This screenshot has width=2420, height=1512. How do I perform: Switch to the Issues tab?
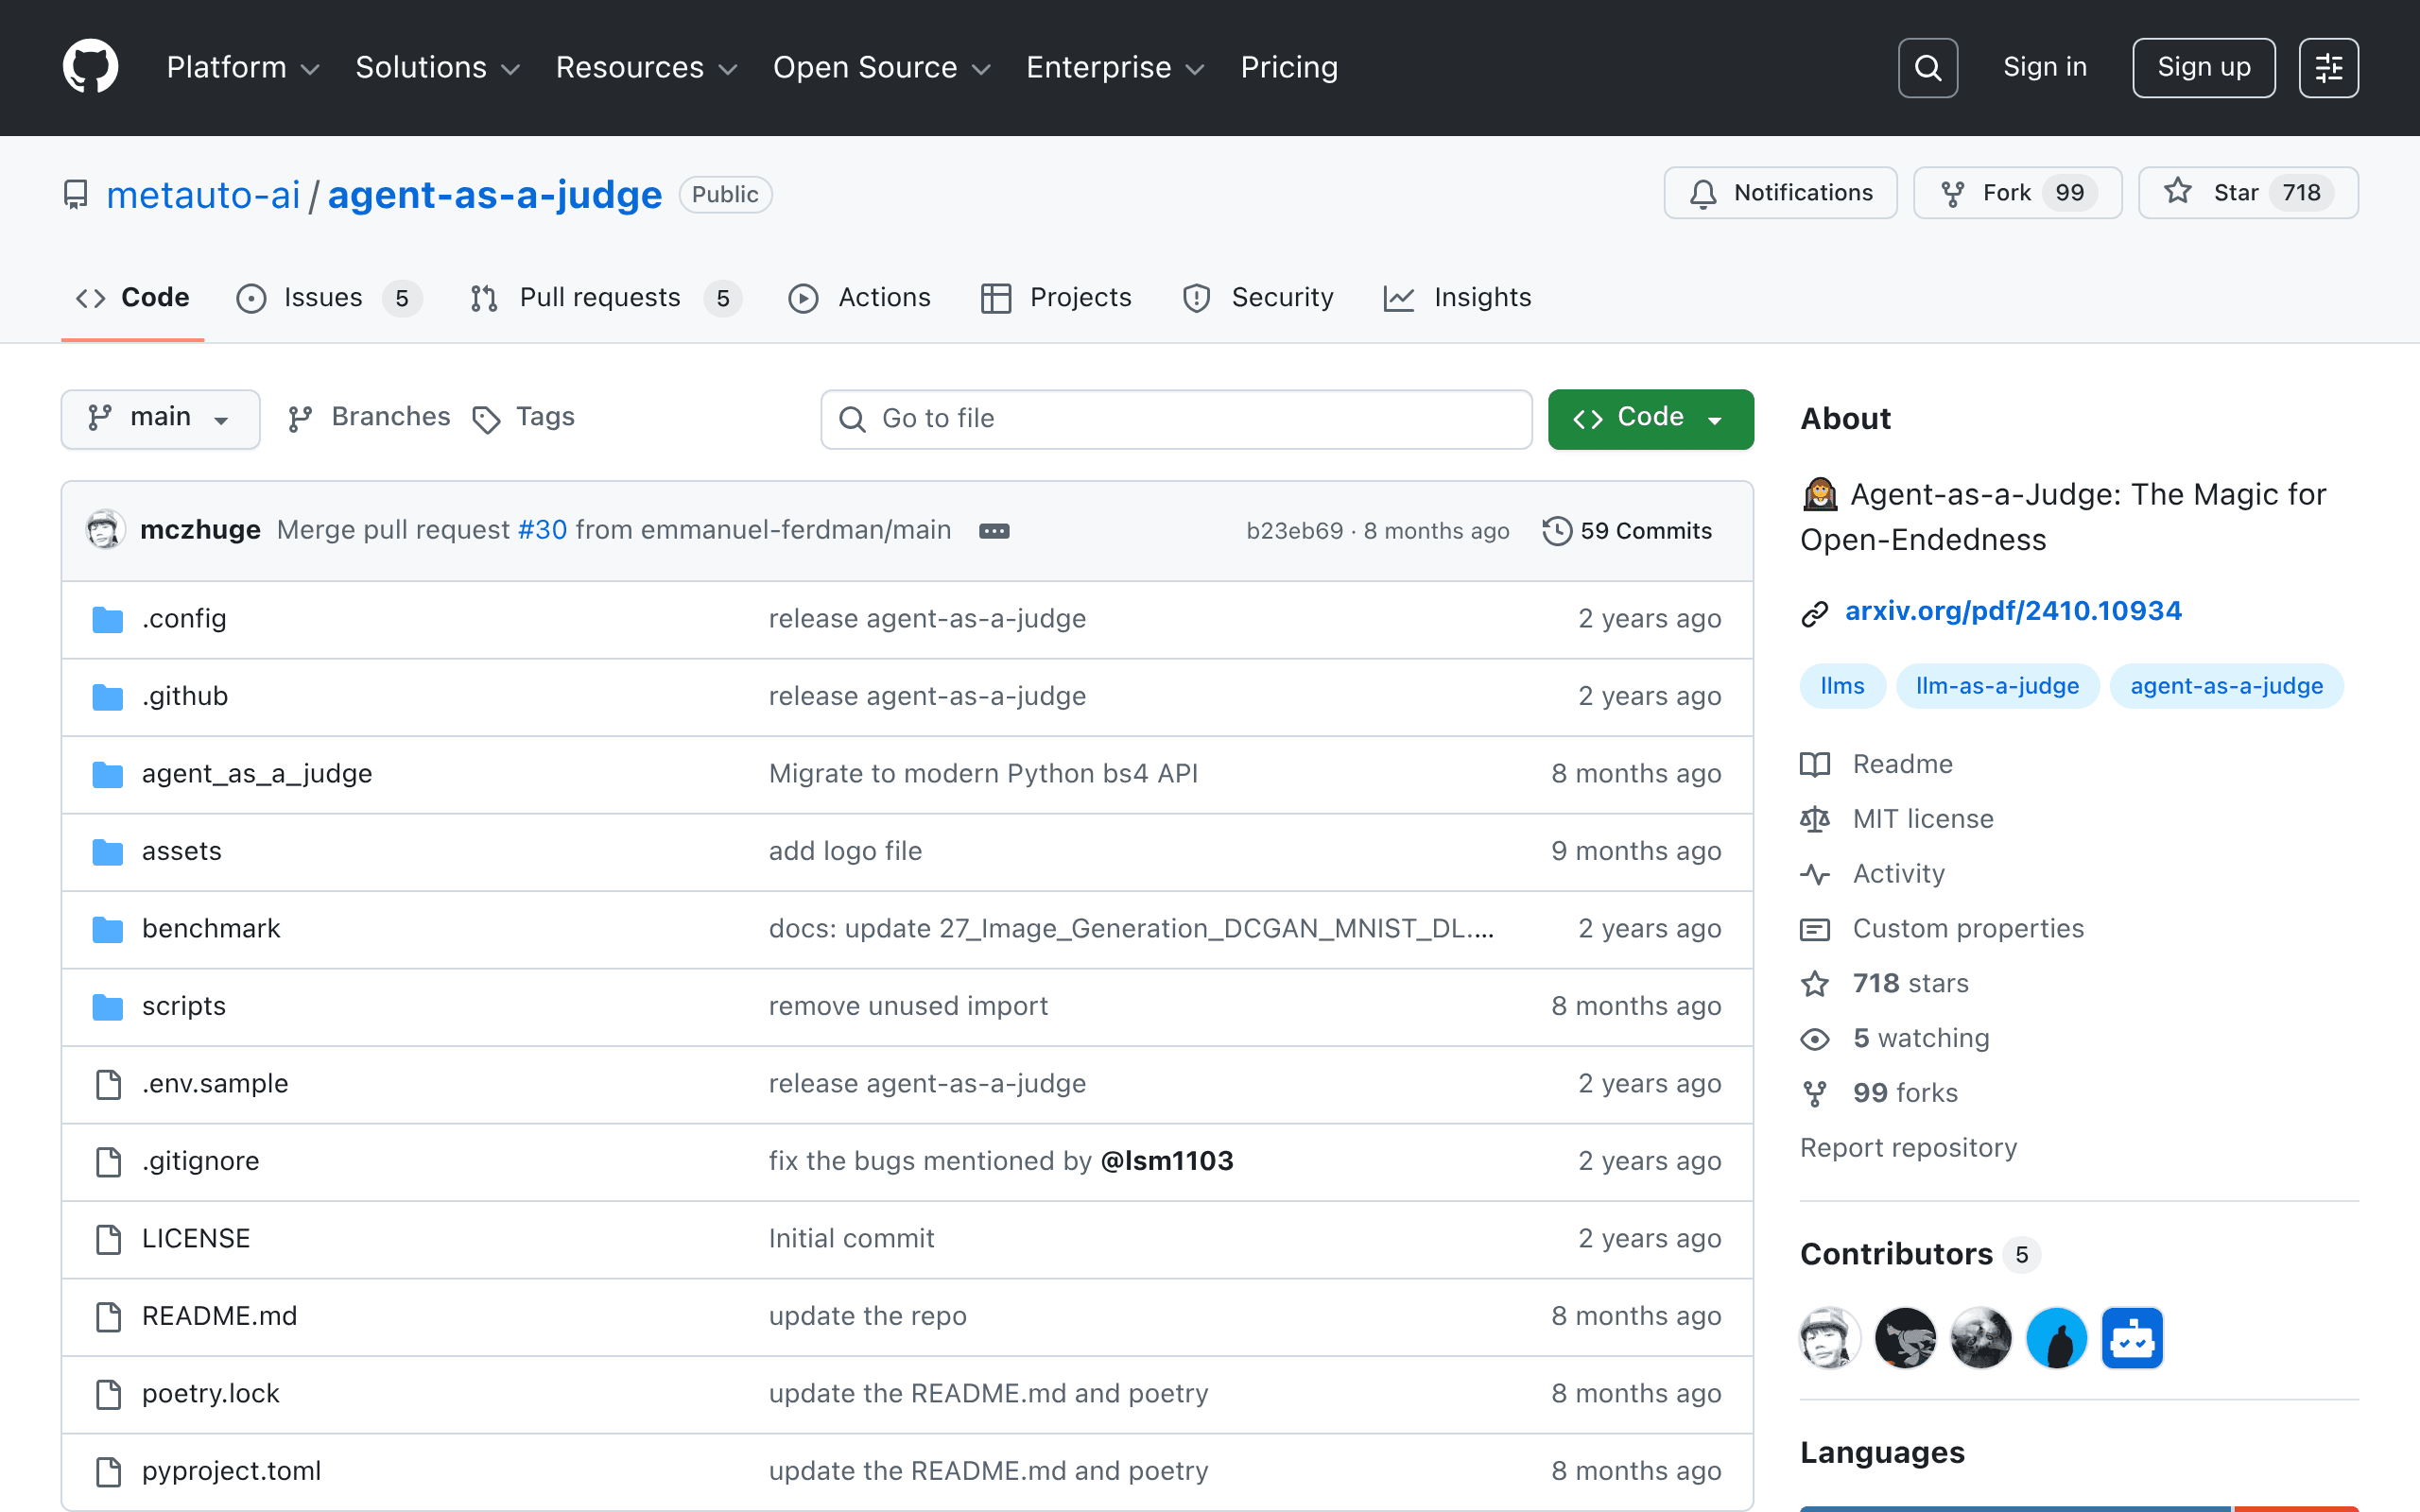329,298
